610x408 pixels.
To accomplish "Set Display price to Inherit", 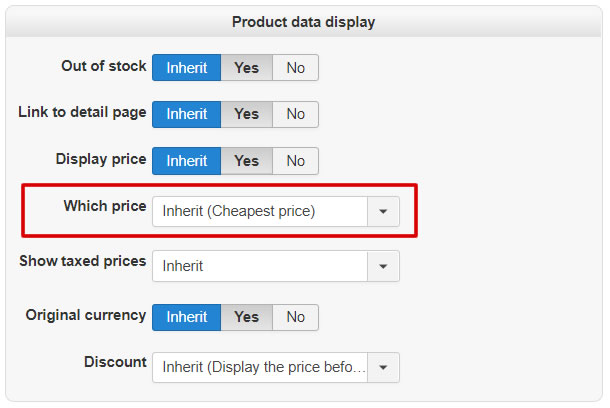I will tap(186, 161).
